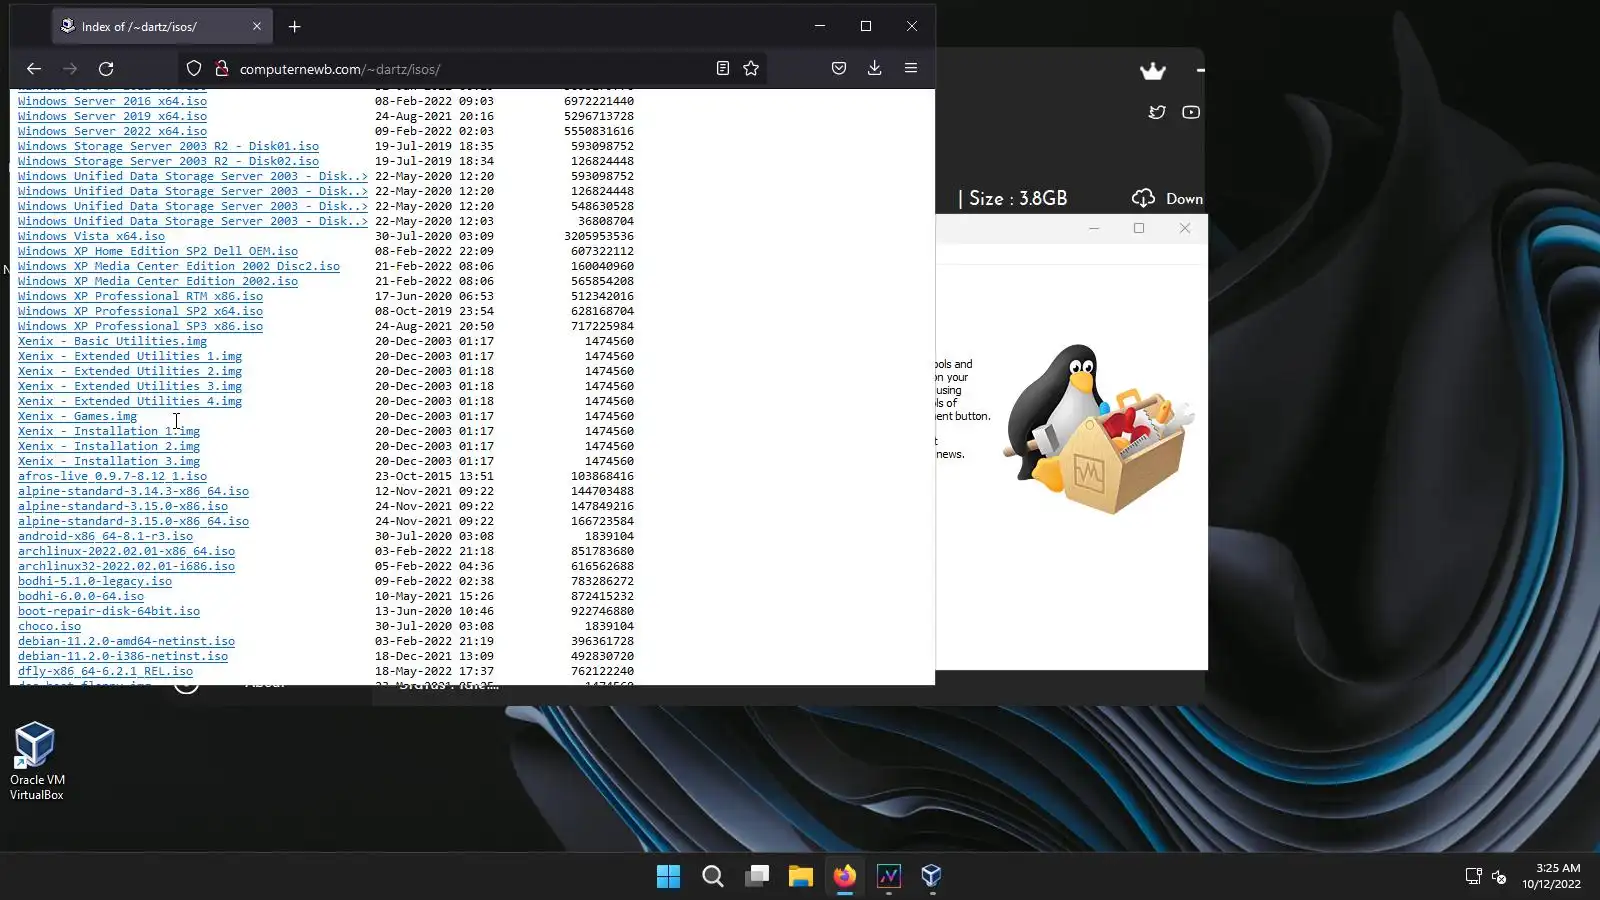Switch to VirtualBox on the taskbar
The image size is (1600, 900).
click(932, 877)
